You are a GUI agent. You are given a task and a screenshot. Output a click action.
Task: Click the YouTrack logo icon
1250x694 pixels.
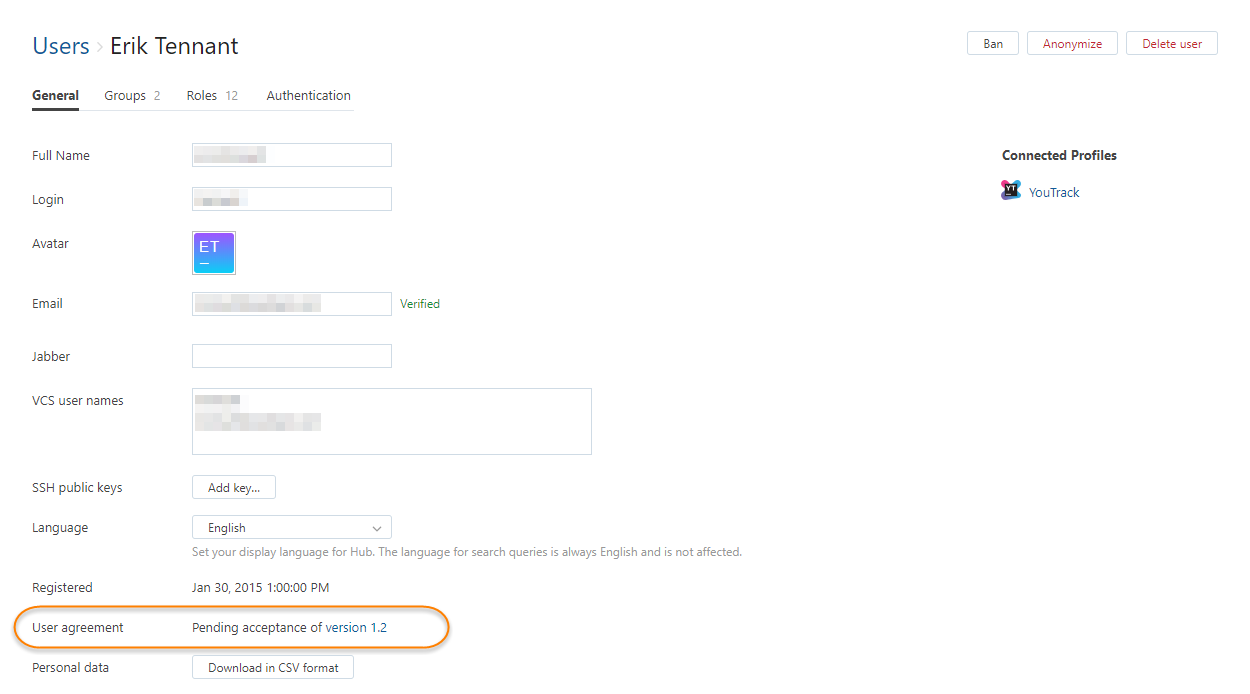[1011, 190]
